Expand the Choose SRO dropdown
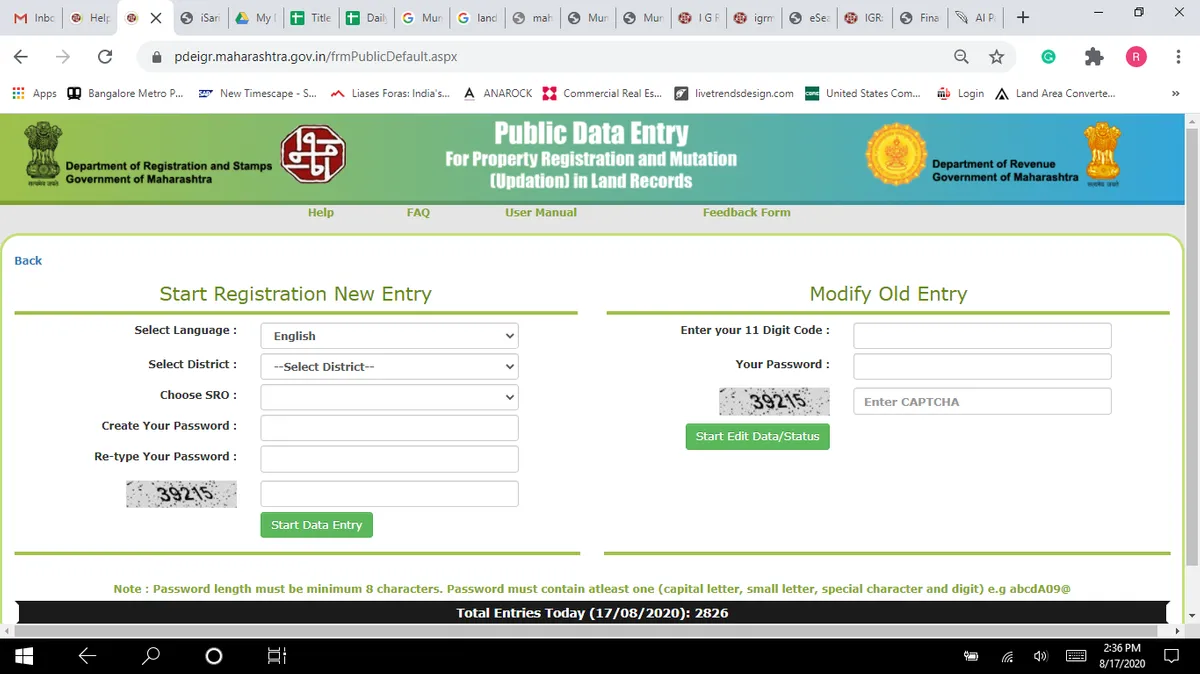This screenshot has width=1200, height=674. click(x=389, y=397)
